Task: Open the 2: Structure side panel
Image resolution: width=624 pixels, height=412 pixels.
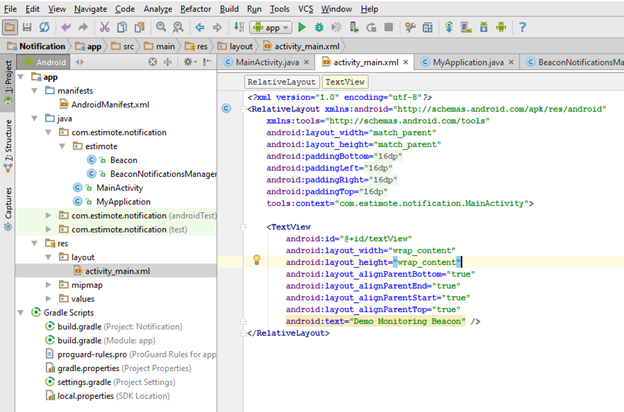Action: point(8,146)
